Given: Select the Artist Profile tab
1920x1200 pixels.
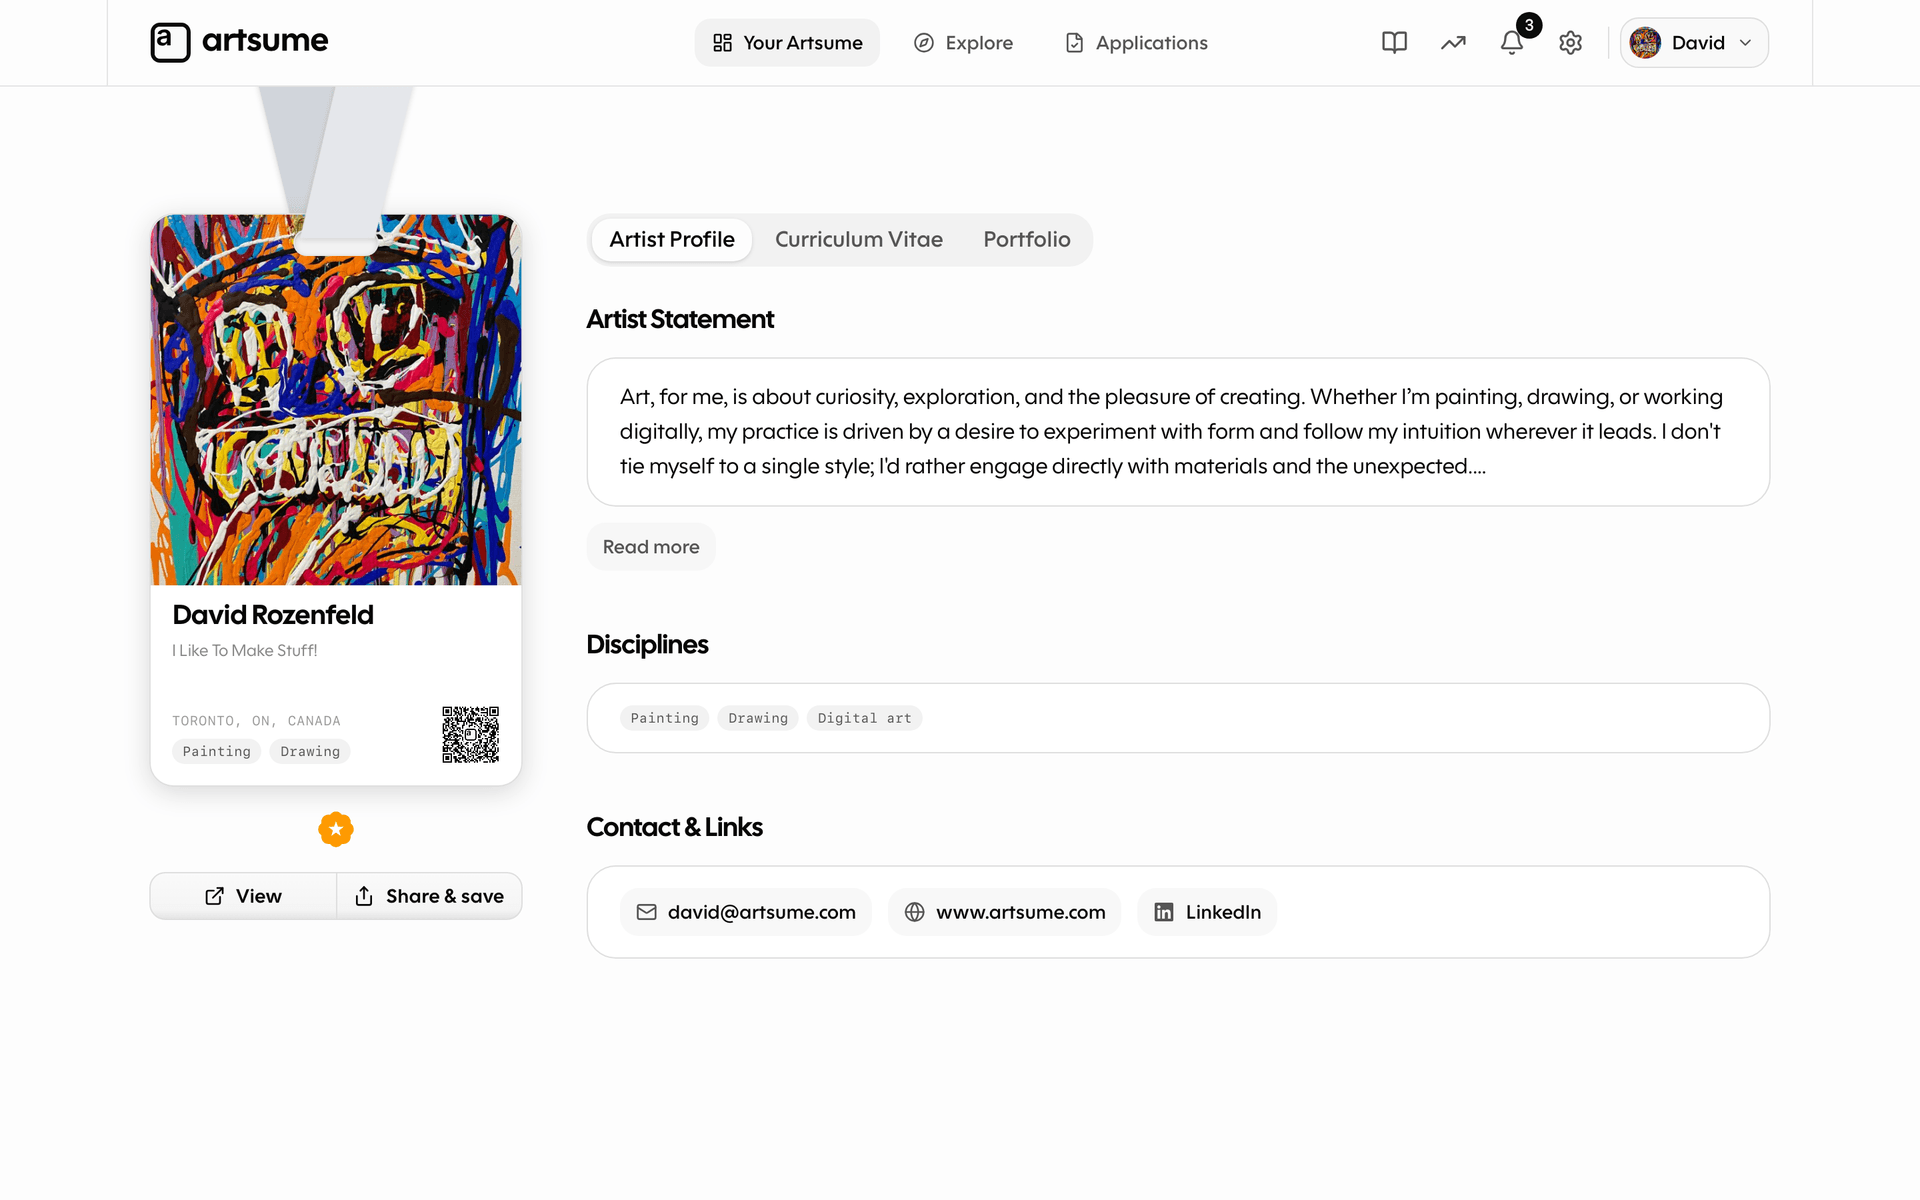Looking at the screenshot, I should tap(672, 240).
